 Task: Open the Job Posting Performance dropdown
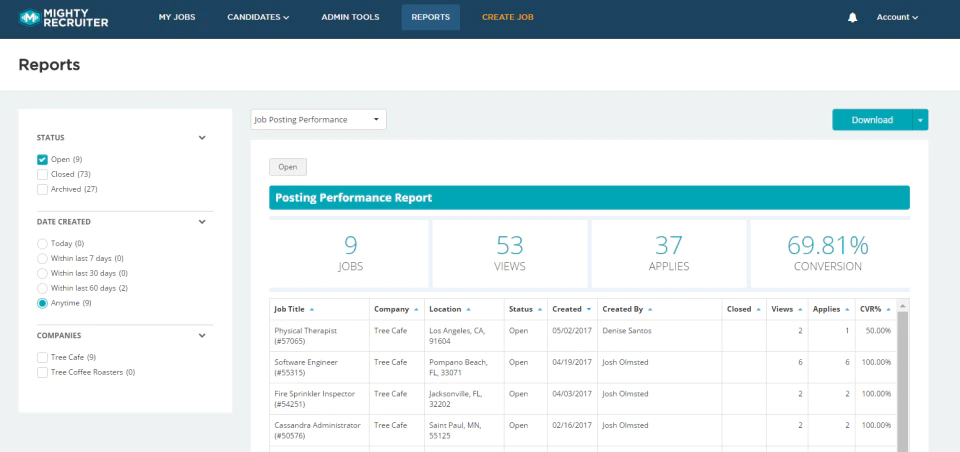pos(318,119)
